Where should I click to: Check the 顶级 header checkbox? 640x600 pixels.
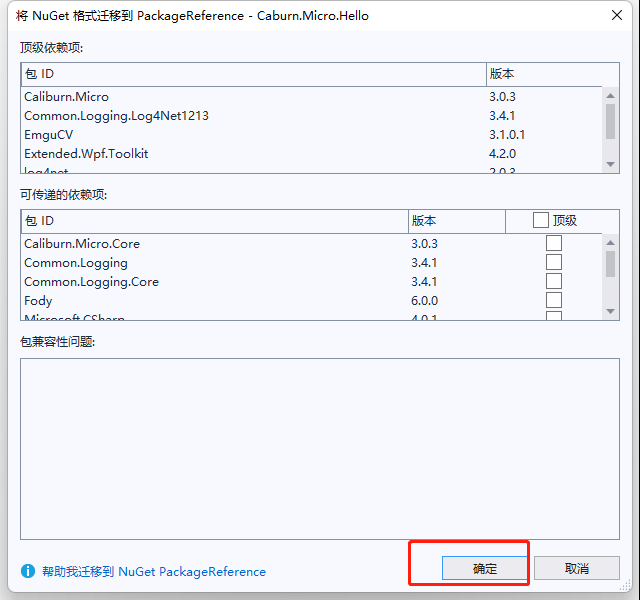click(x=540, y=220)
